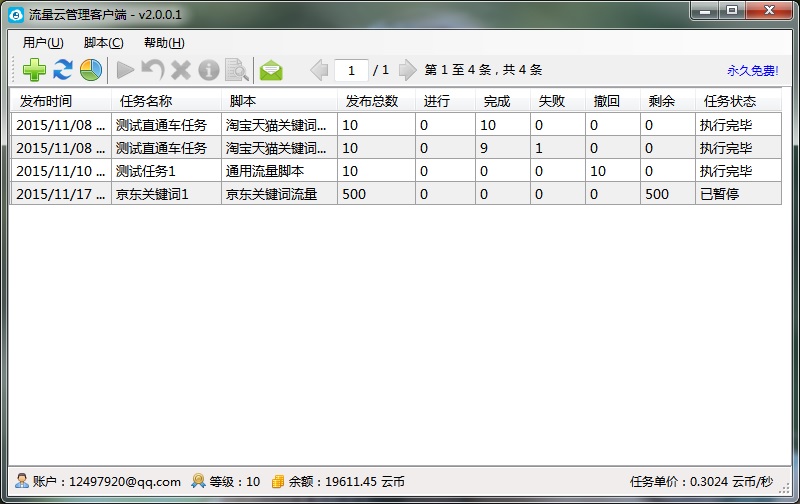
Task: Click the gray undo withdraw icon
Action: pos(153,70)
